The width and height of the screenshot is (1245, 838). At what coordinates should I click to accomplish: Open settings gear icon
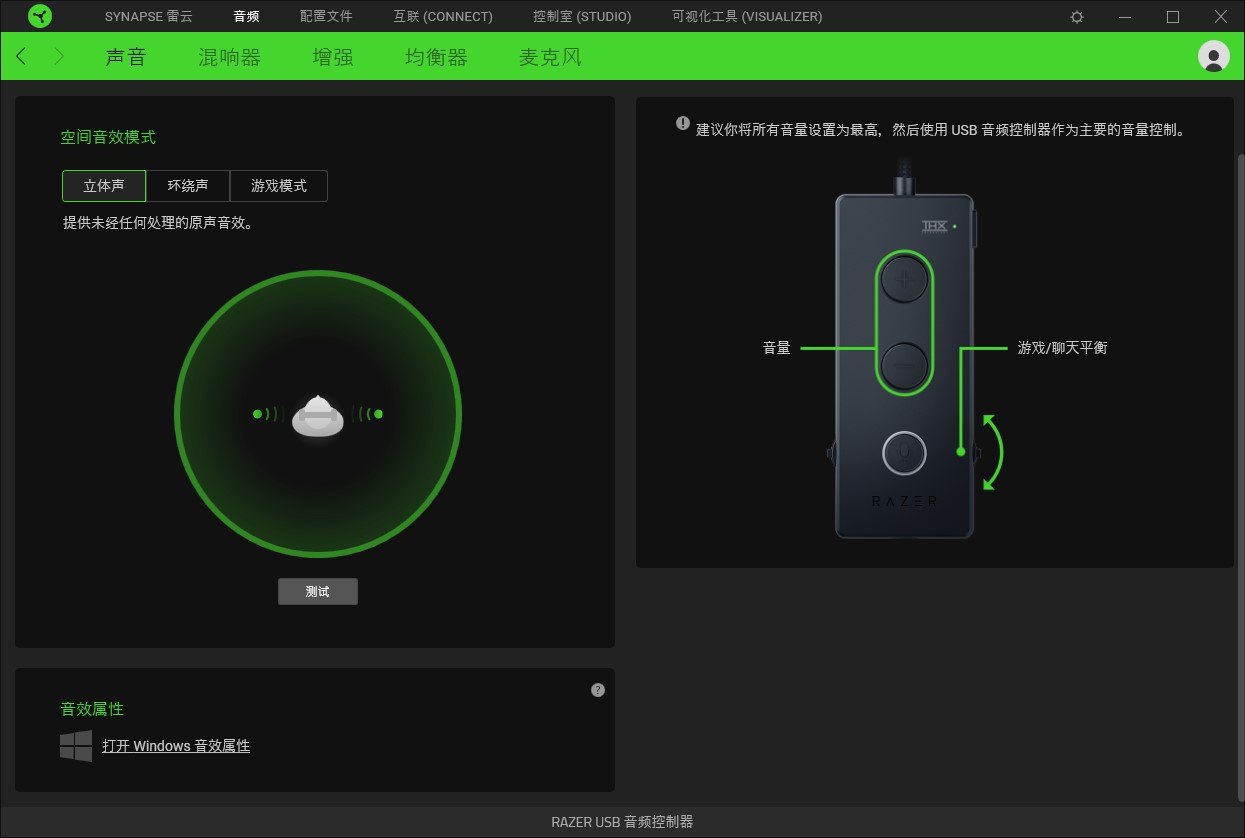click(1077, 17)
